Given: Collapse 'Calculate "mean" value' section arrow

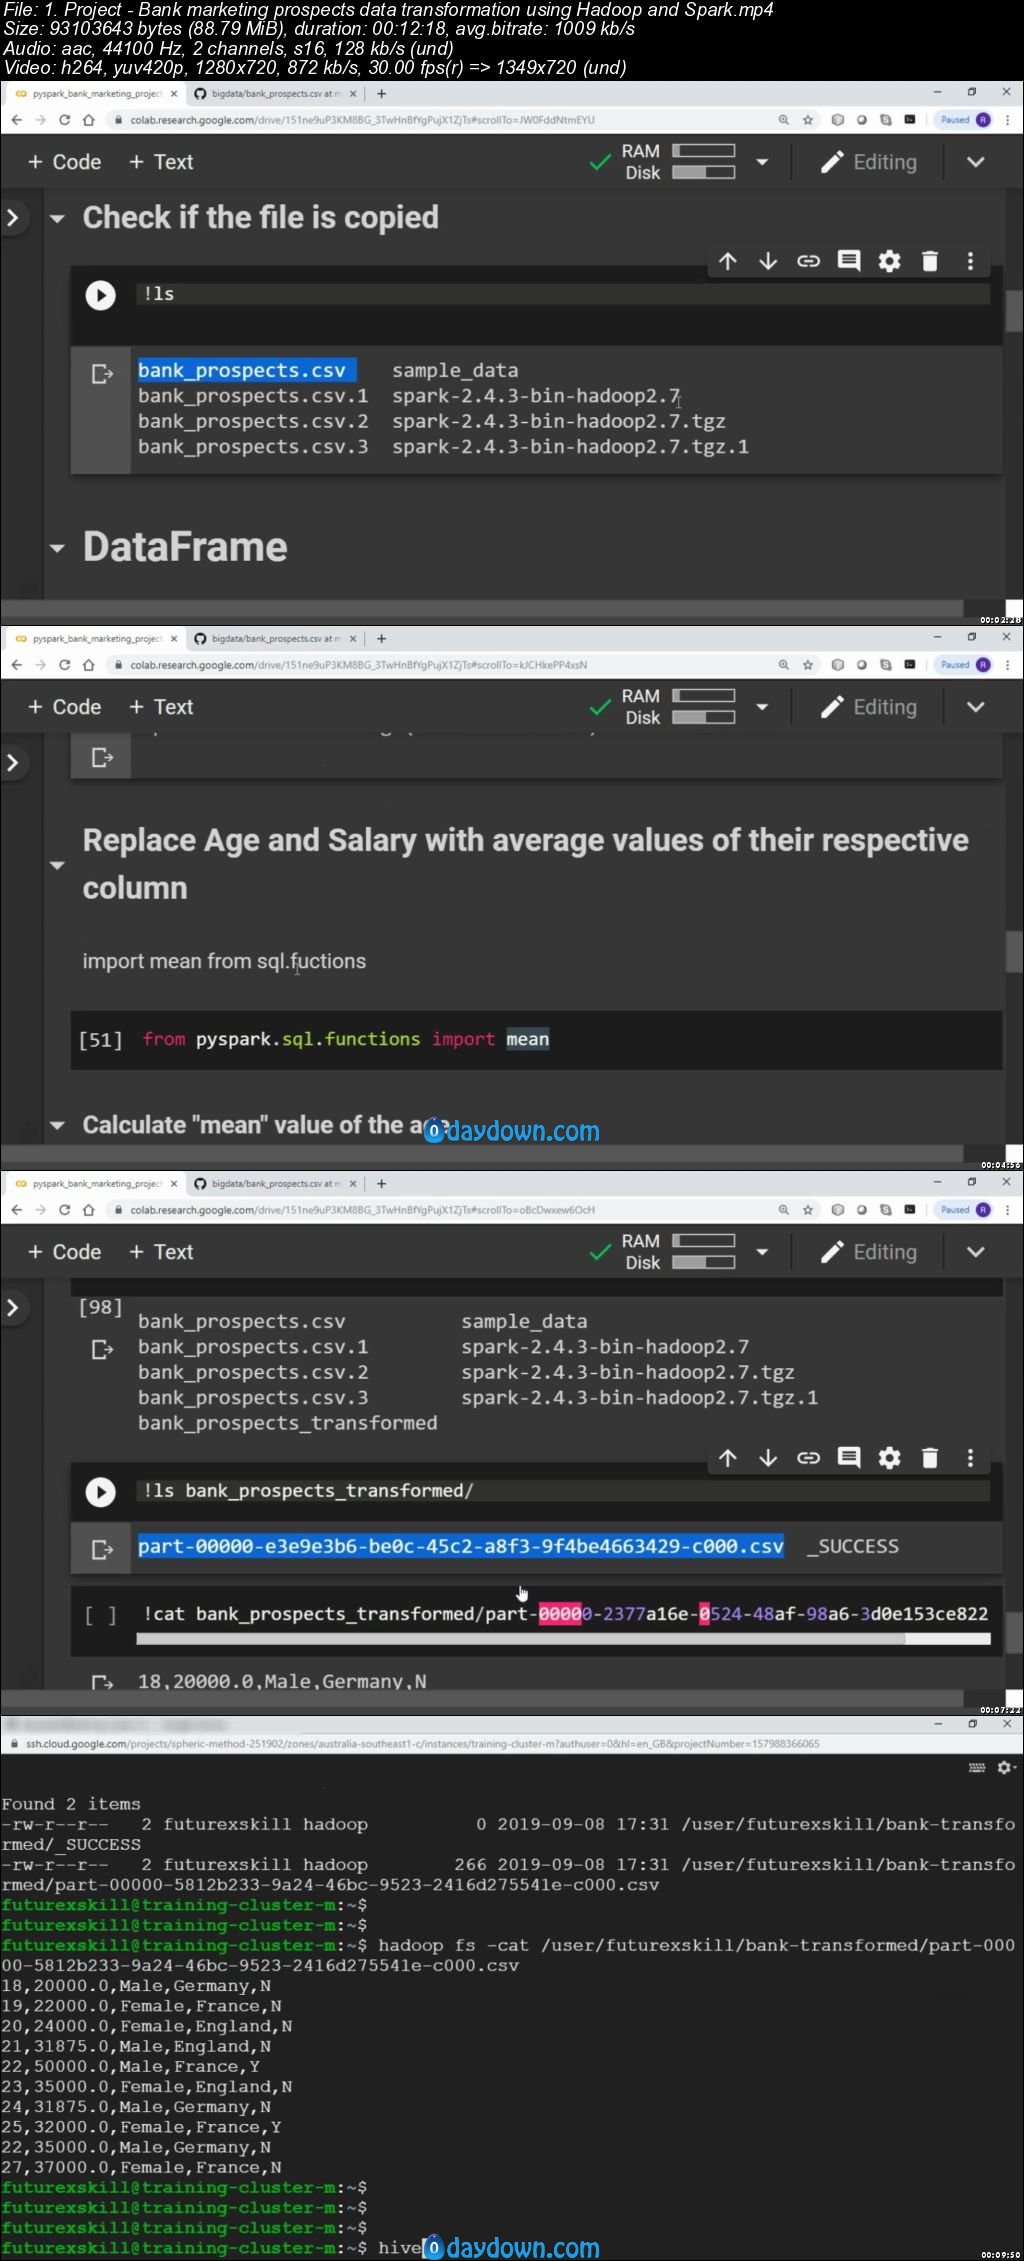Looking at the screenshot, I should tap(57, 1126).
